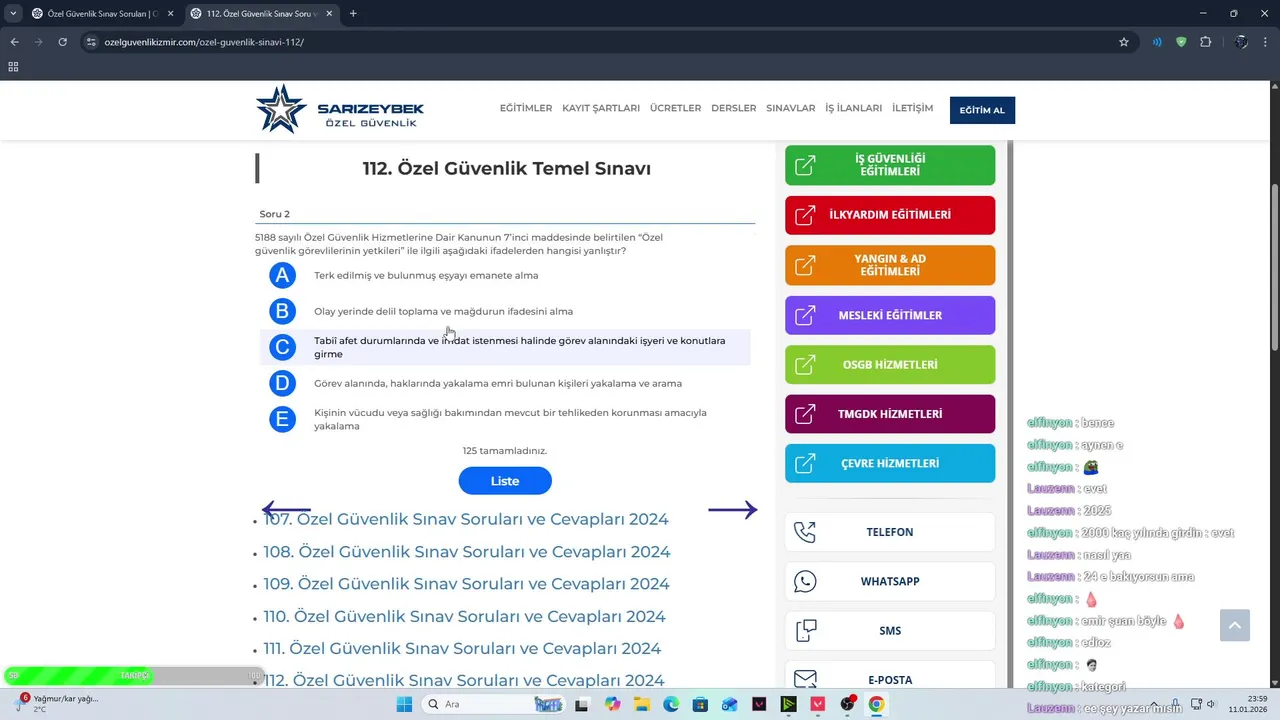Screen dimensions: 1280x720
Task: Bookmark this page with the star icon
Action: 1124,42
